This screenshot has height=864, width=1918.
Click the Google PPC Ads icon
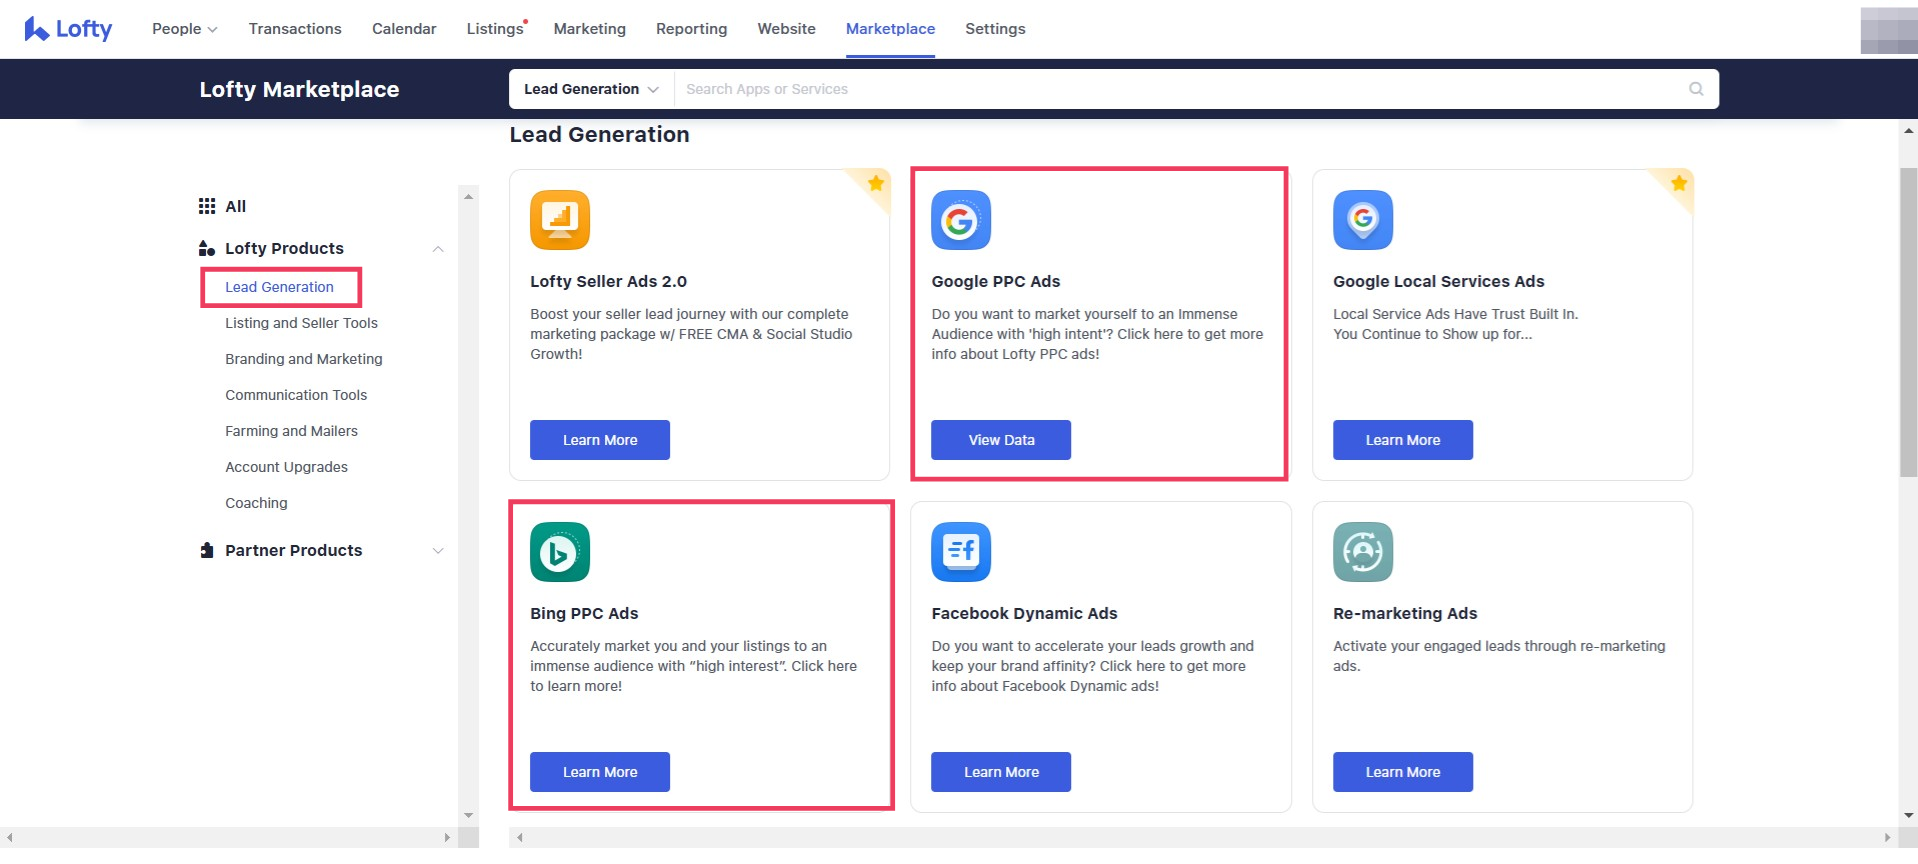coord(960,220)
